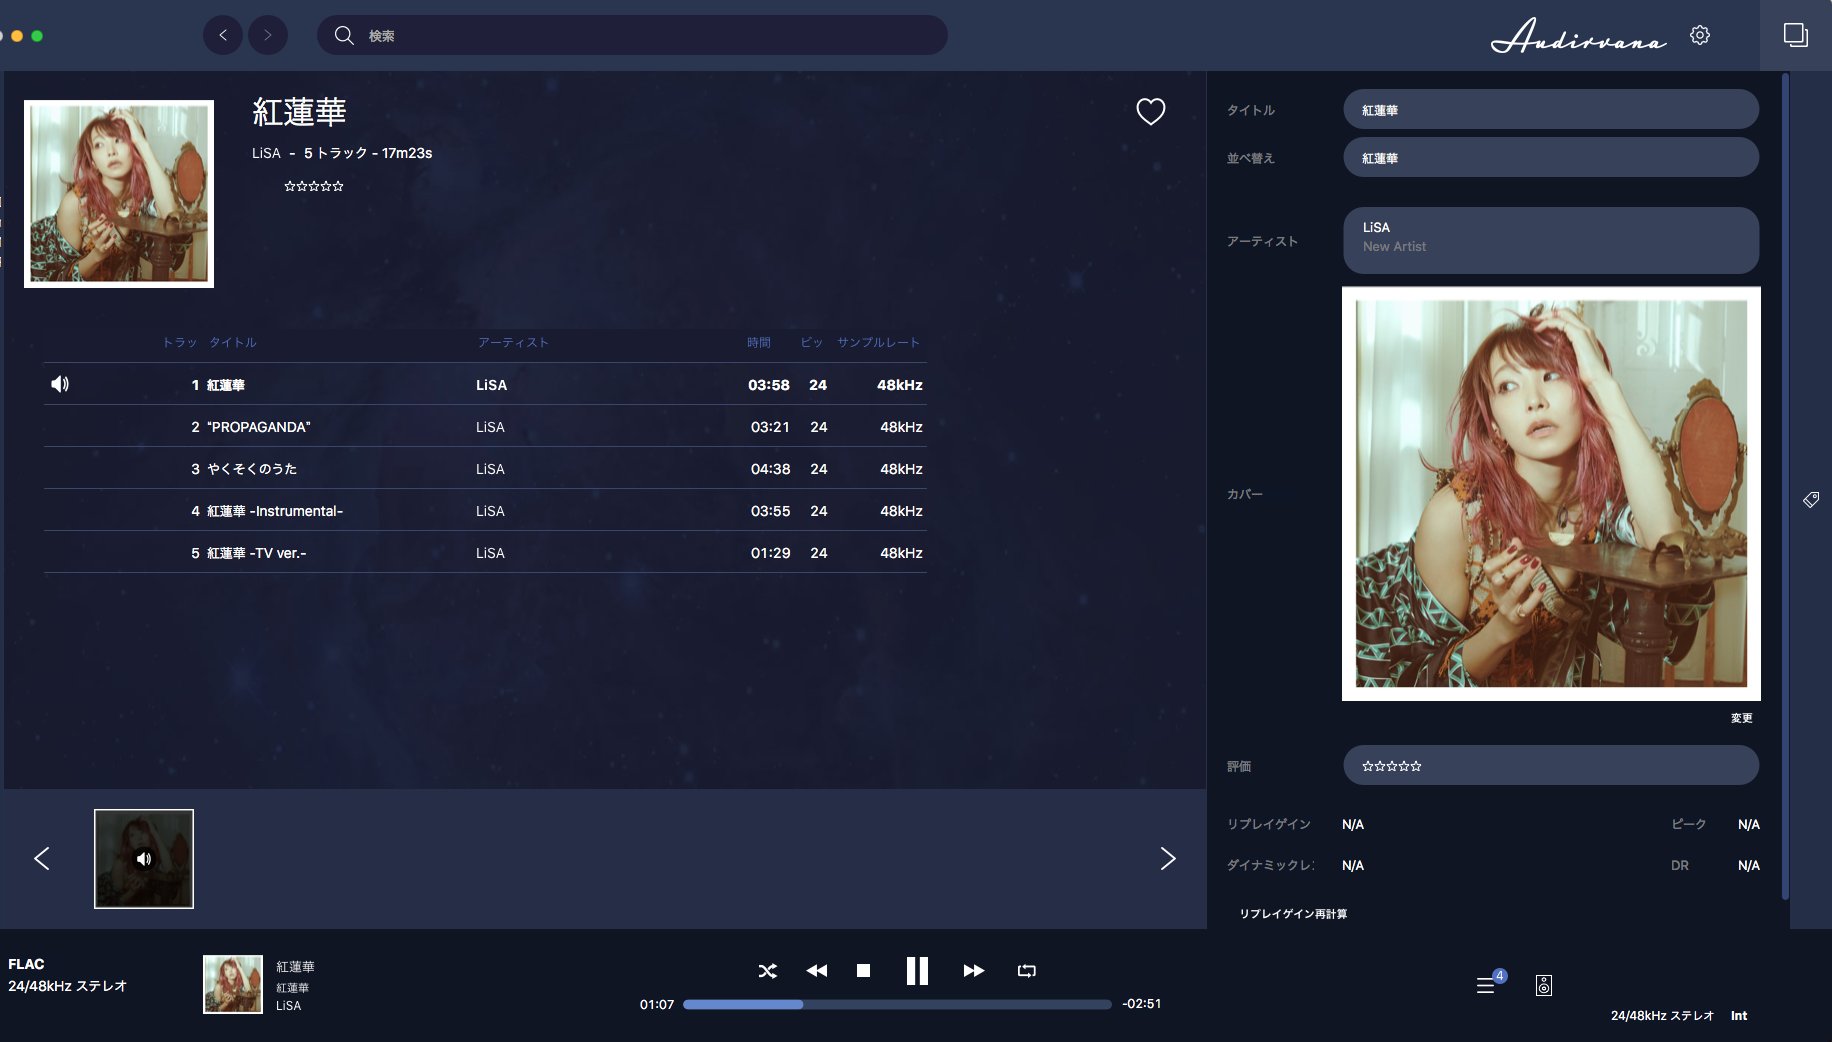This screenshot has width=1832, height=1042.
Task: Open the play queue list
Action: [1486, 985]
